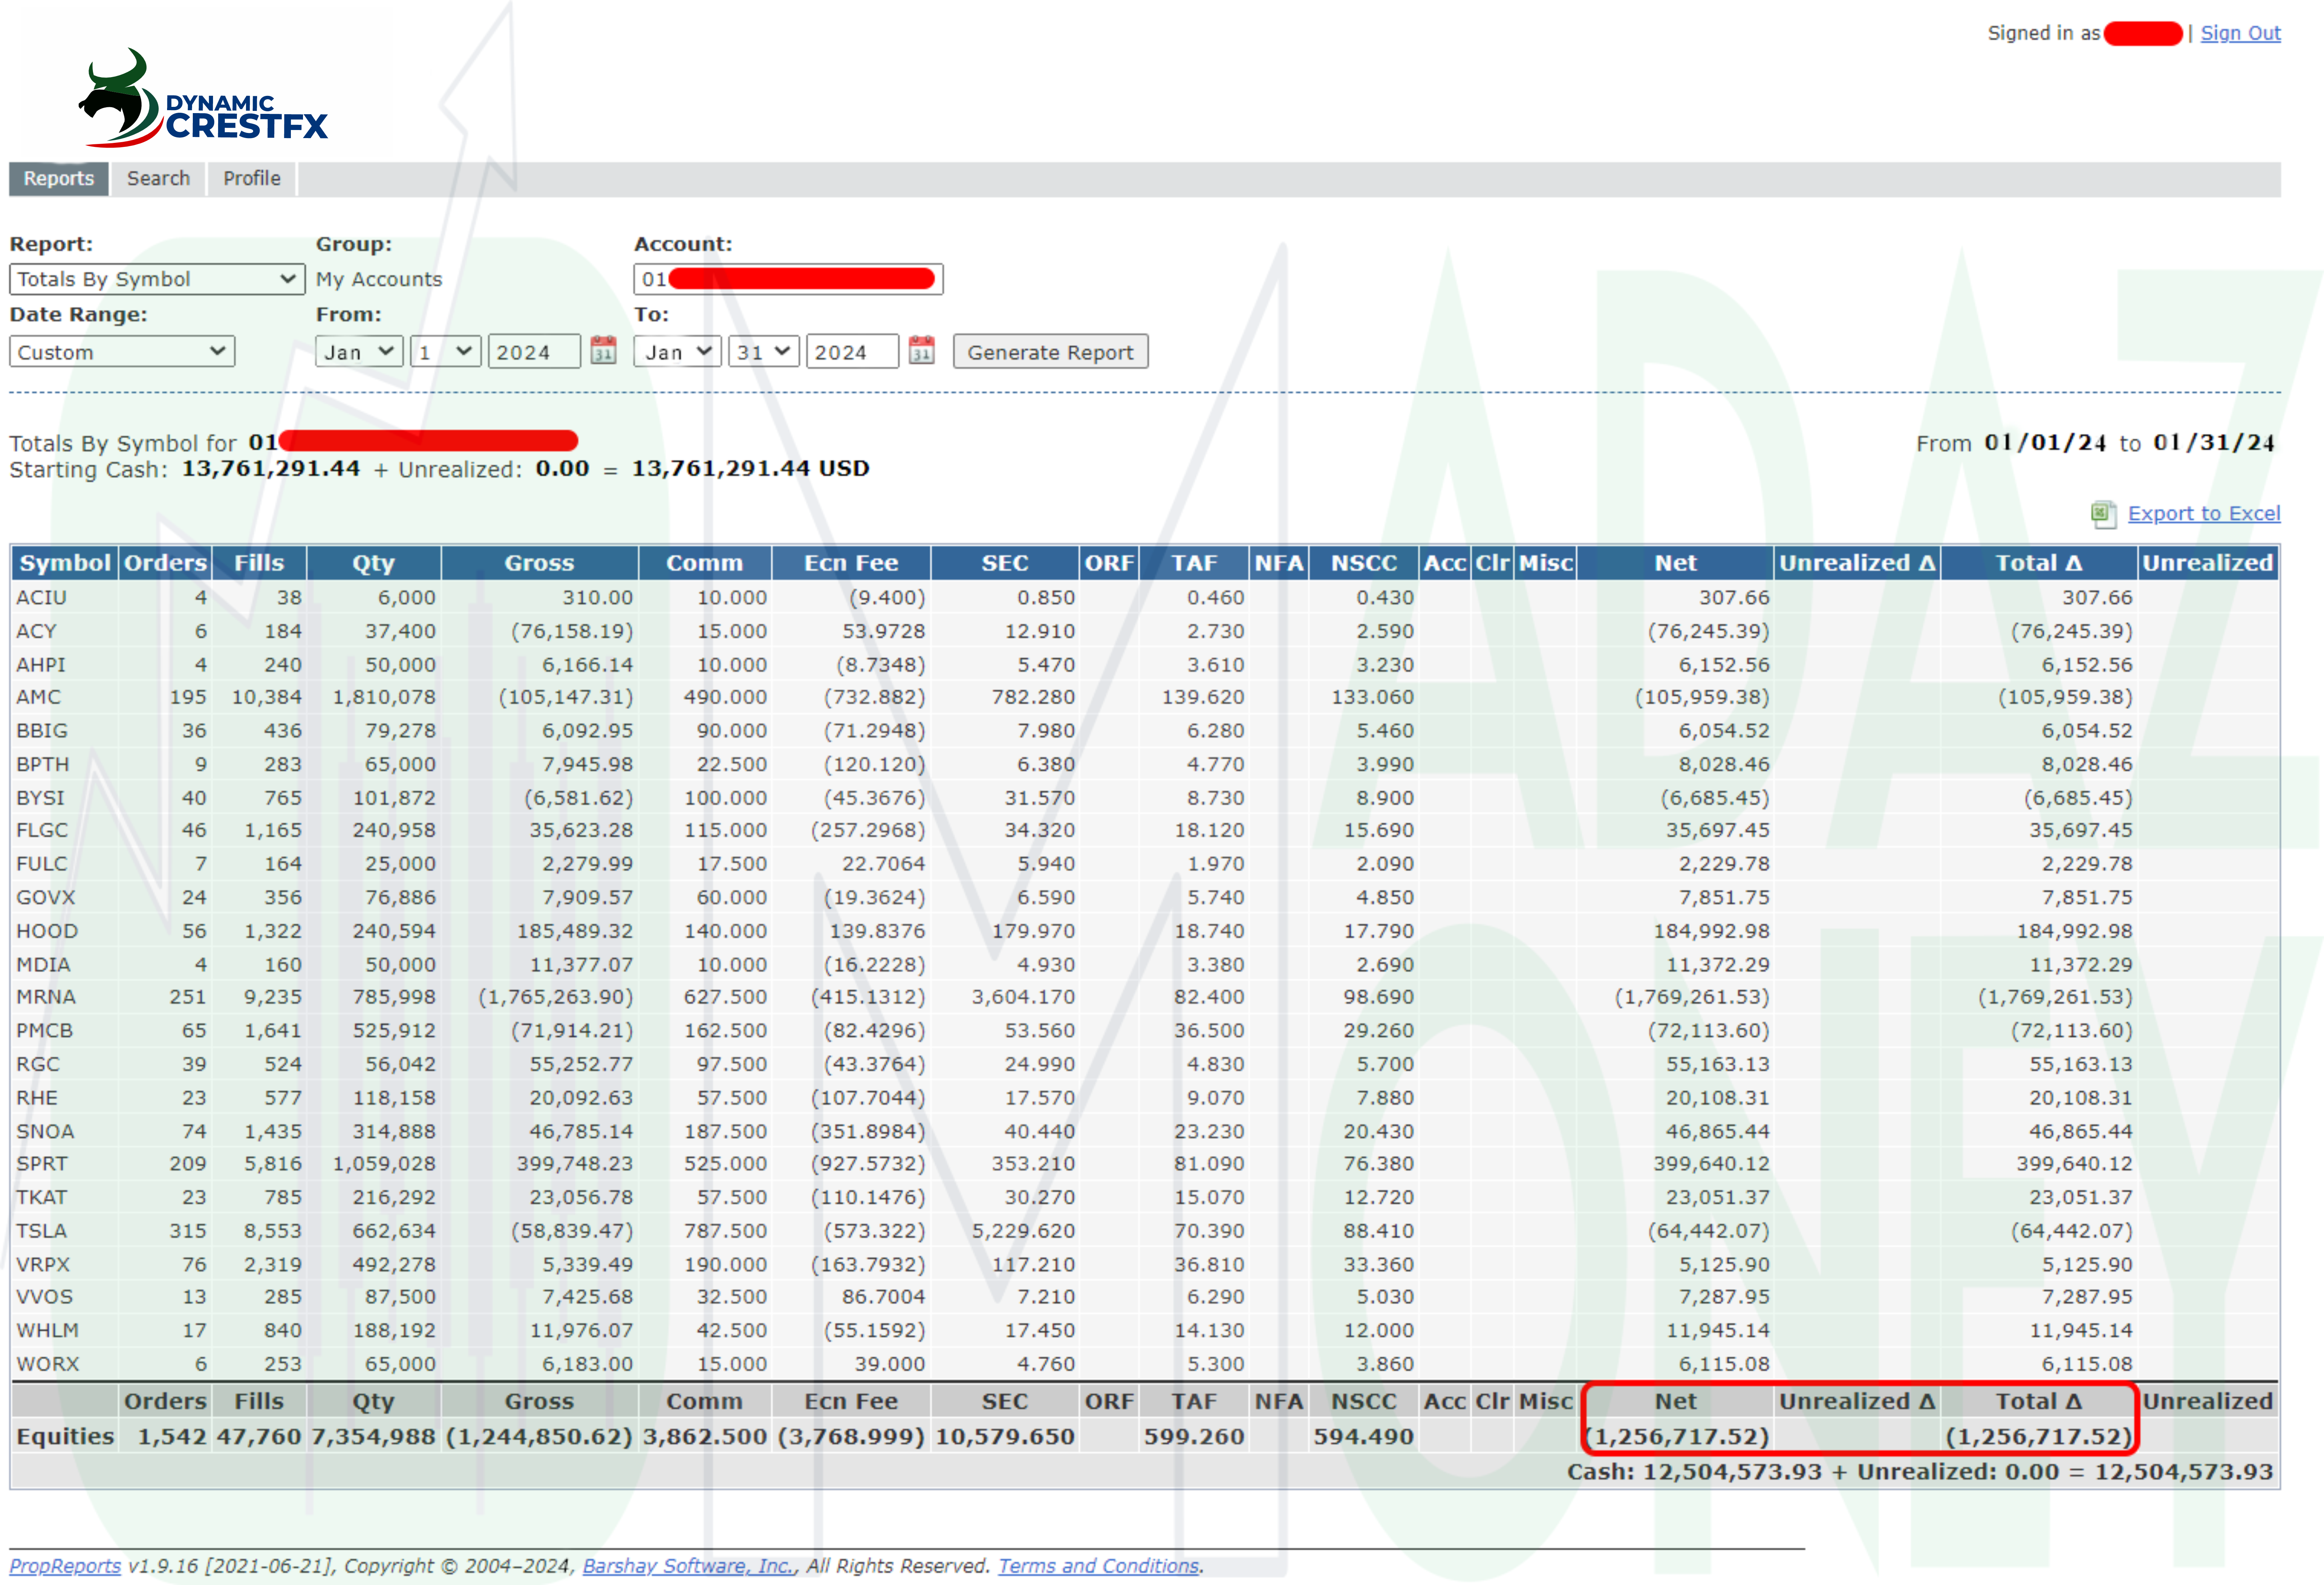
Task: Open the PropReports footer link
Action: point(65,1566)
